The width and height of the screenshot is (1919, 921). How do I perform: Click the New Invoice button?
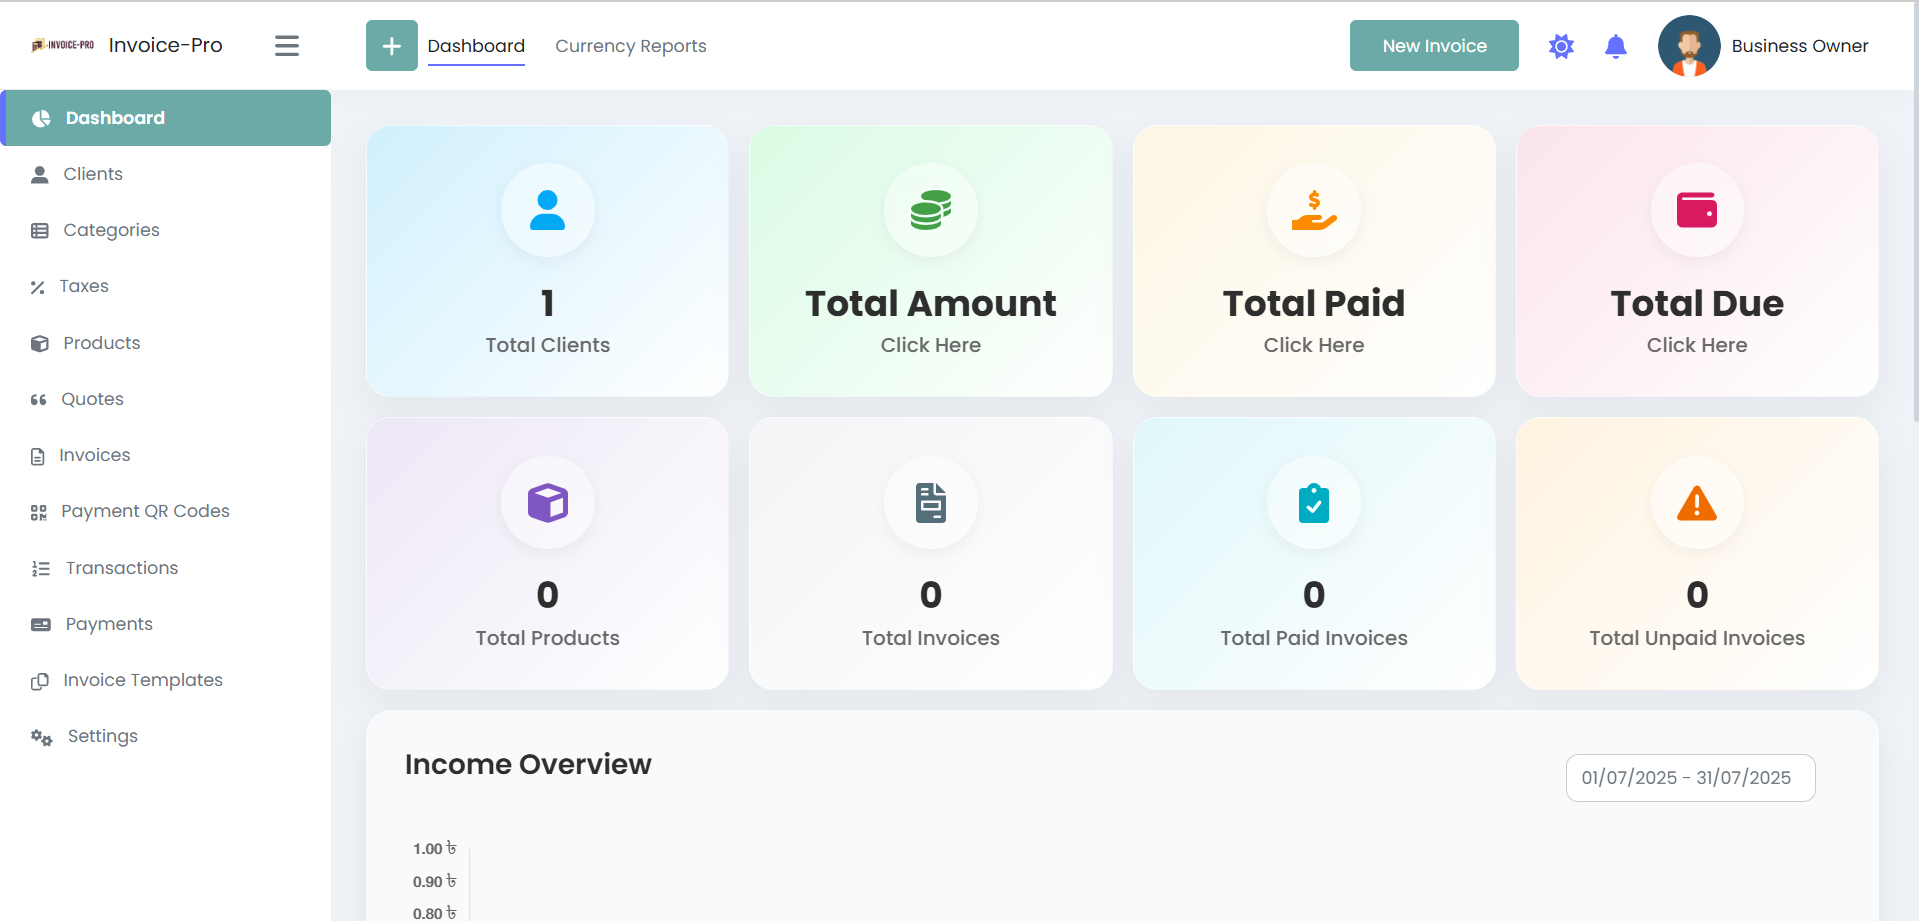(x=1433, y=46)
